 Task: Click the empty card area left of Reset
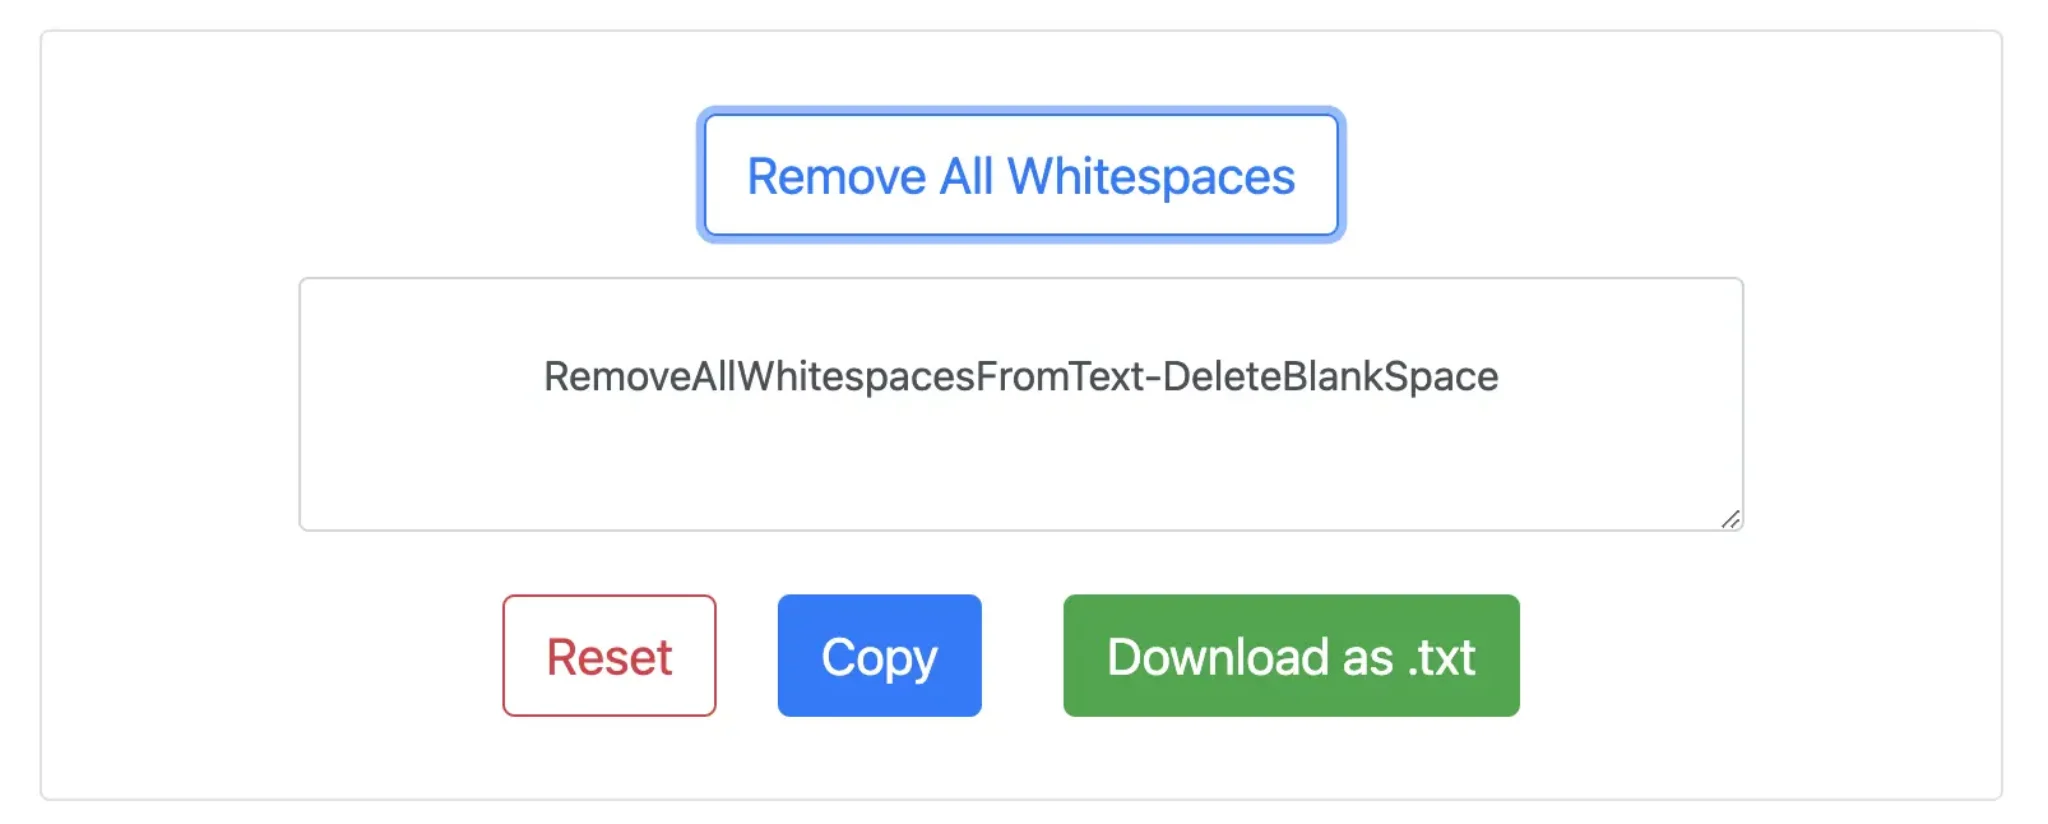point(270,656)
